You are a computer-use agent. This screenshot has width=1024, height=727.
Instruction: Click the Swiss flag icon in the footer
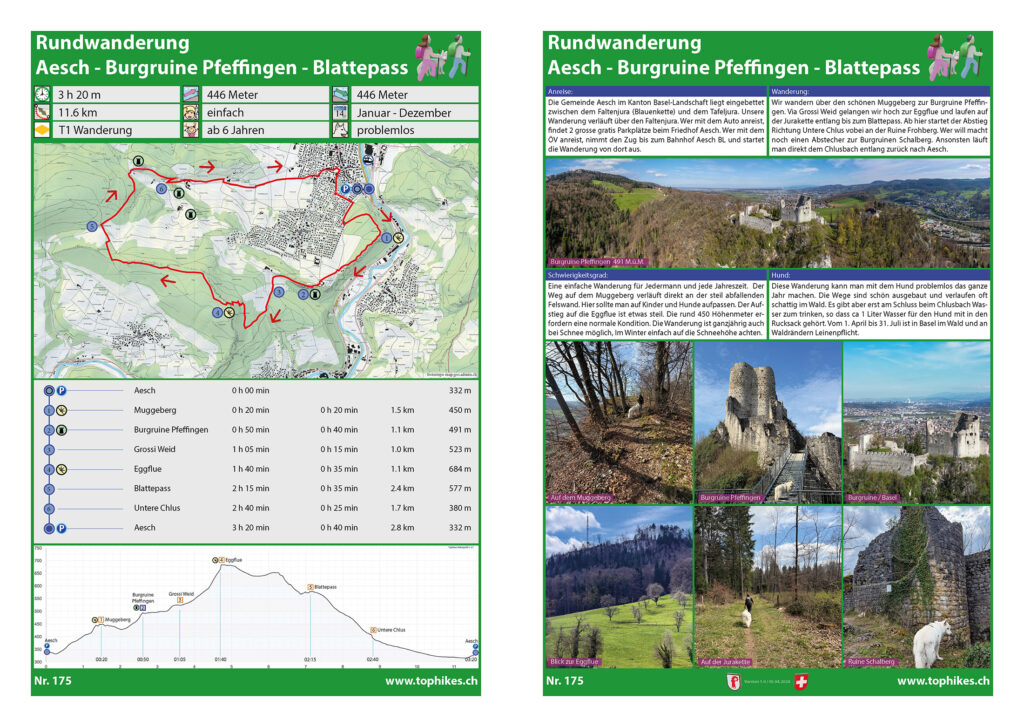click(x=801, y=681)
